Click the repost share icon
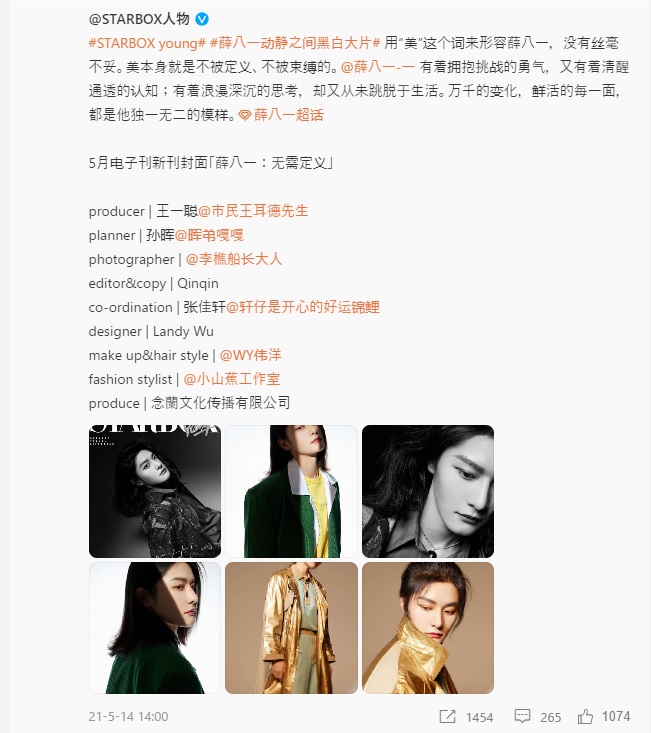The image size is (651, 733). 447,716
